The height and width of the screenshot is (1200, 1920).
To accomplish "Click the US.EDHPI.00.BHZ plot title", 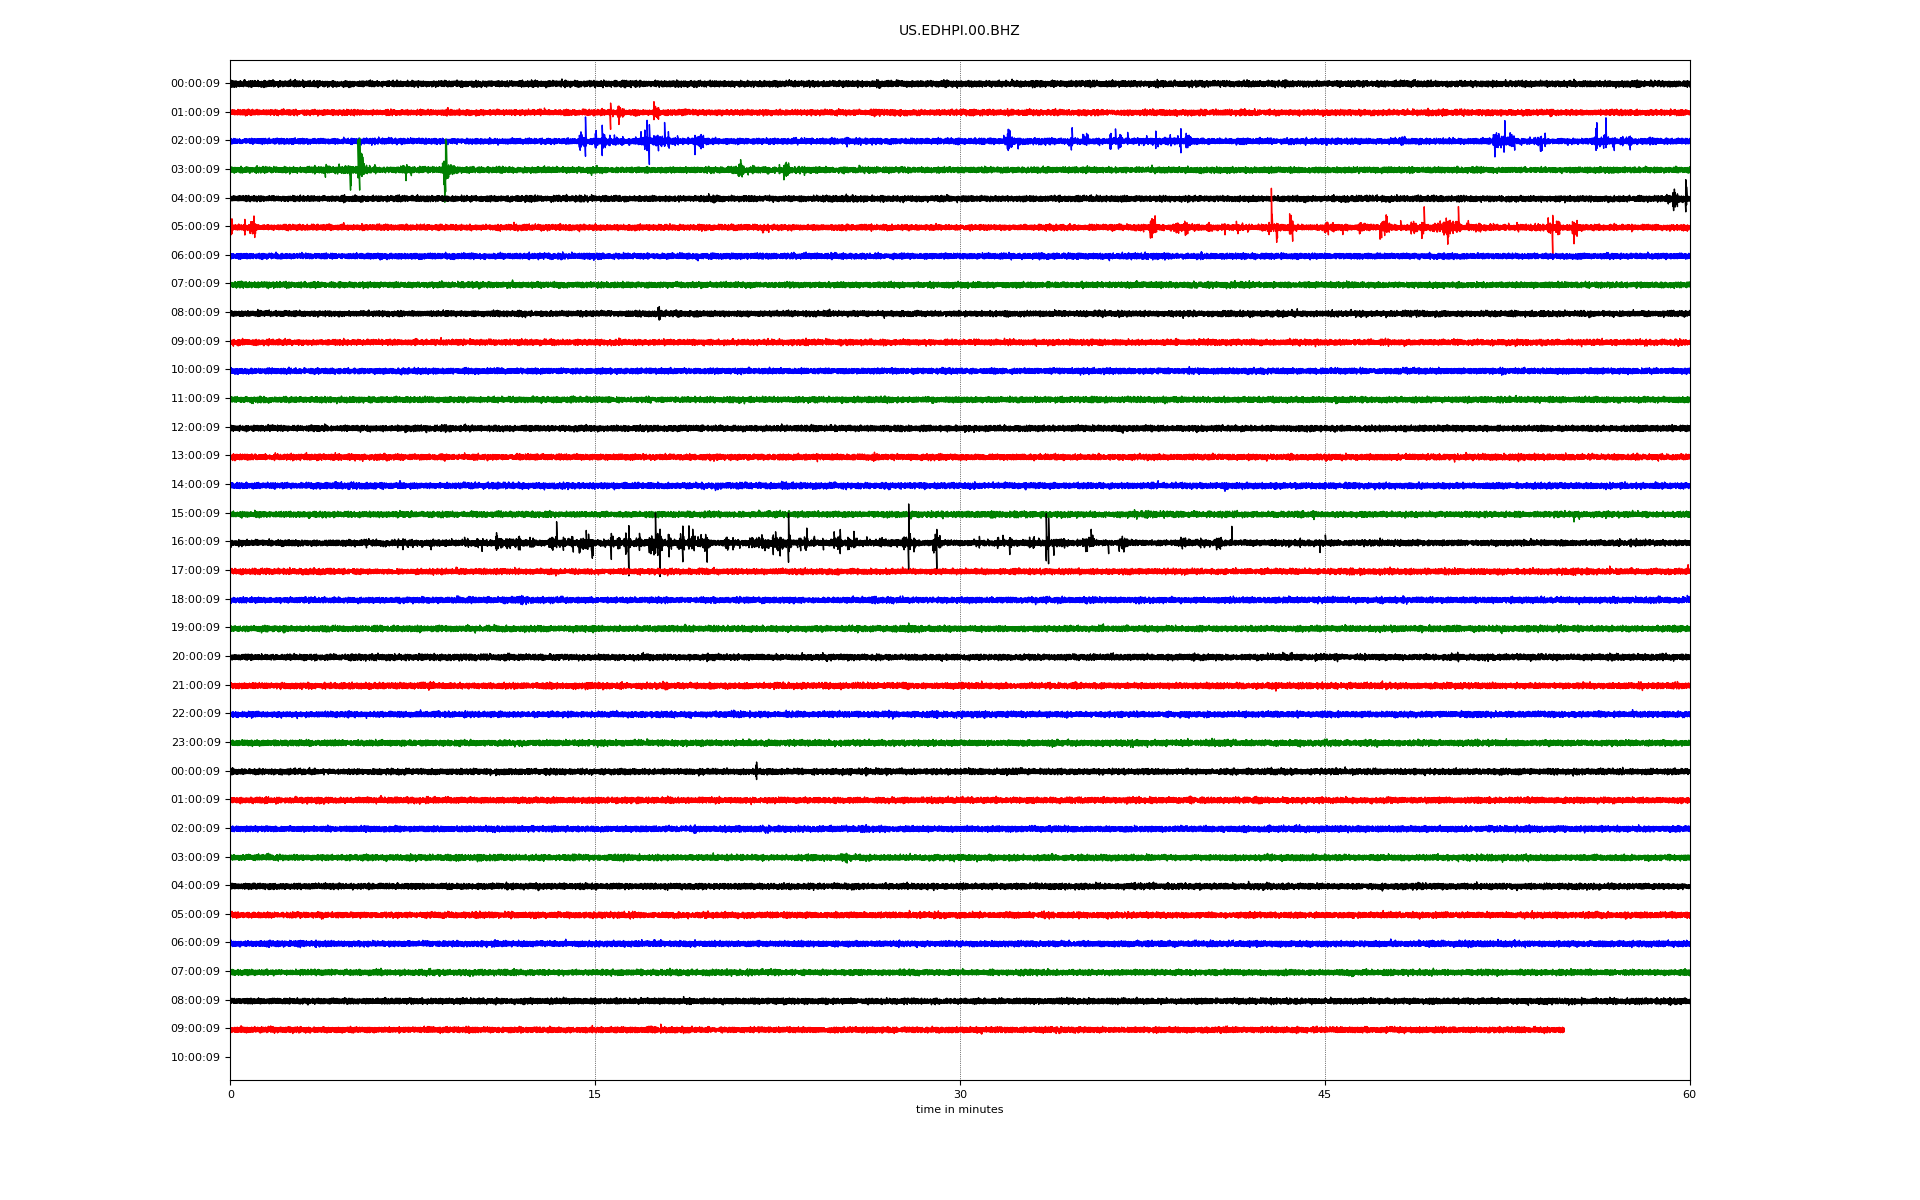I will click(x=959, y=31).
